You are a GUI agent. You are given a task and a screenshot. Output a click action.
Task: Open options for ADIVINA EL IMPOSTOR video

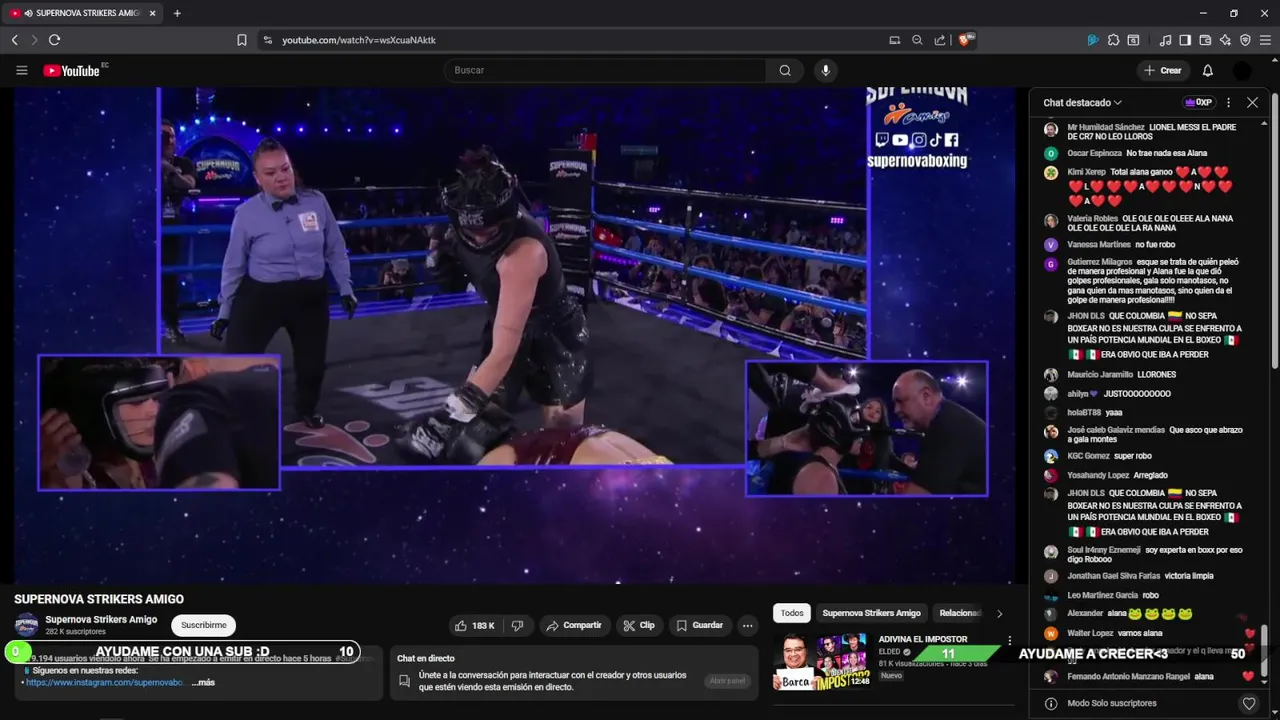pos(1009,640)
